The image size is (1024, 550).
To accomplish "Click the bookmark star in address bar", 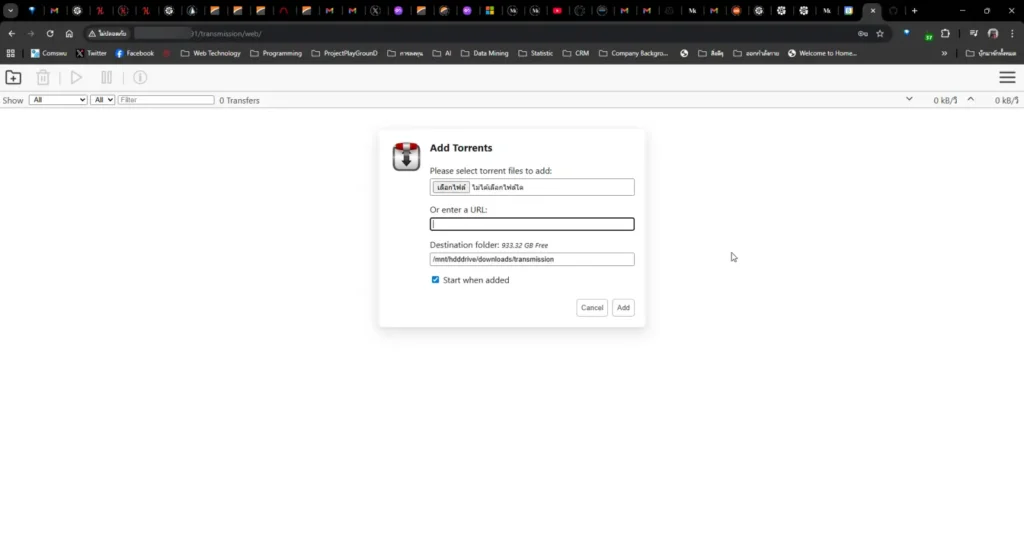I will (880, 33).
